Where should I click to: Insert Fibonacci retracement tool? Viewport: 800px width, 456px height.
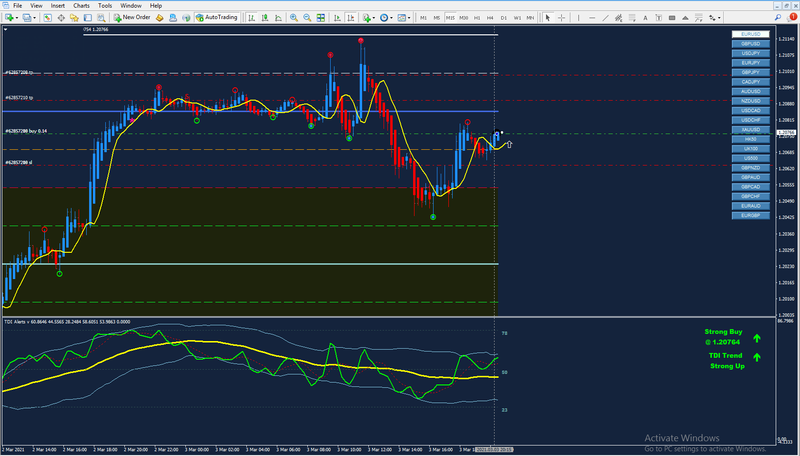tap(632, 18)
